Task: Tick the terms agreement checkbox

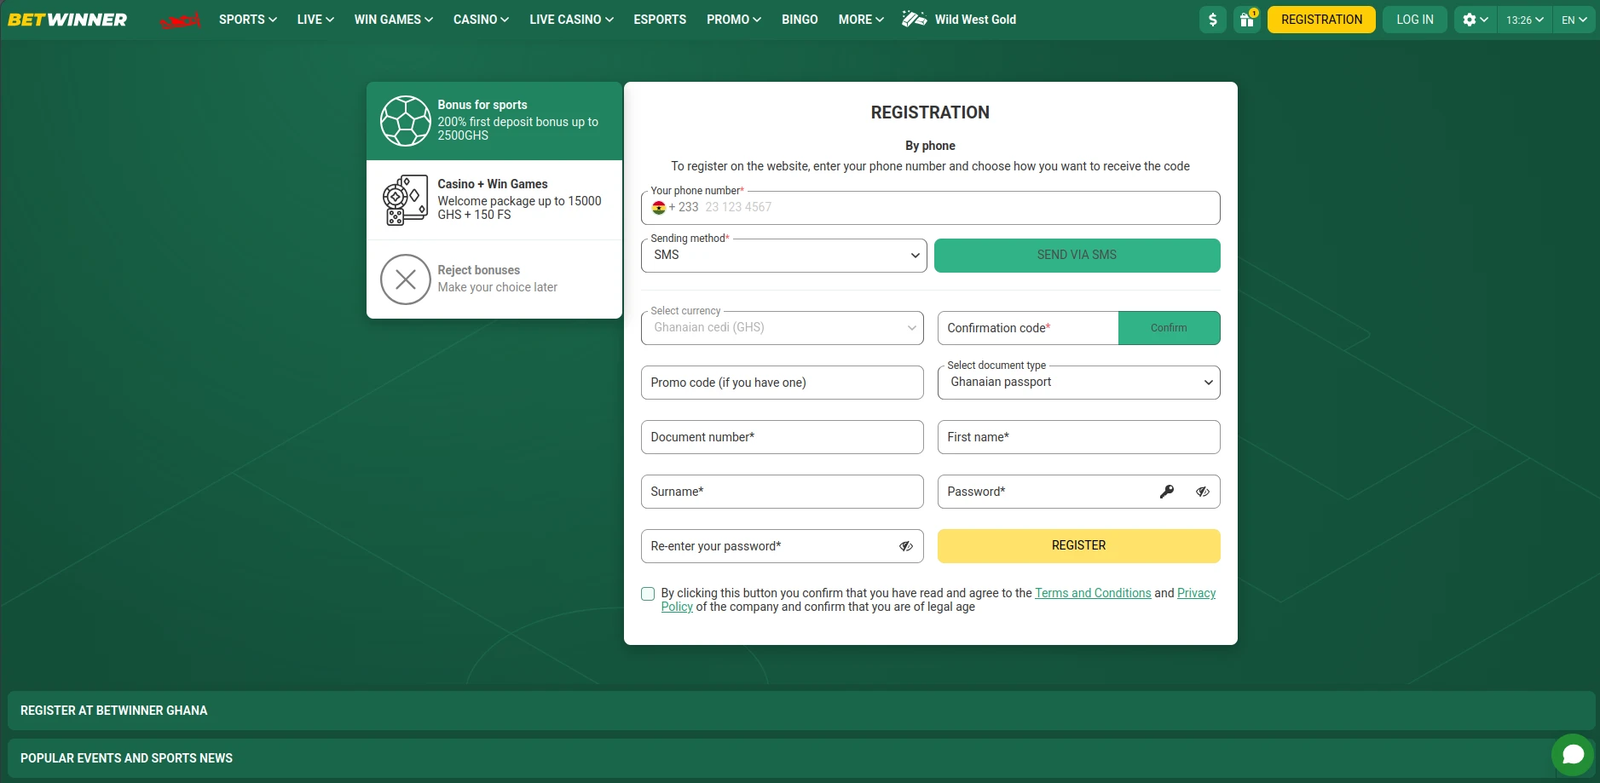Action: coord(648,594)
